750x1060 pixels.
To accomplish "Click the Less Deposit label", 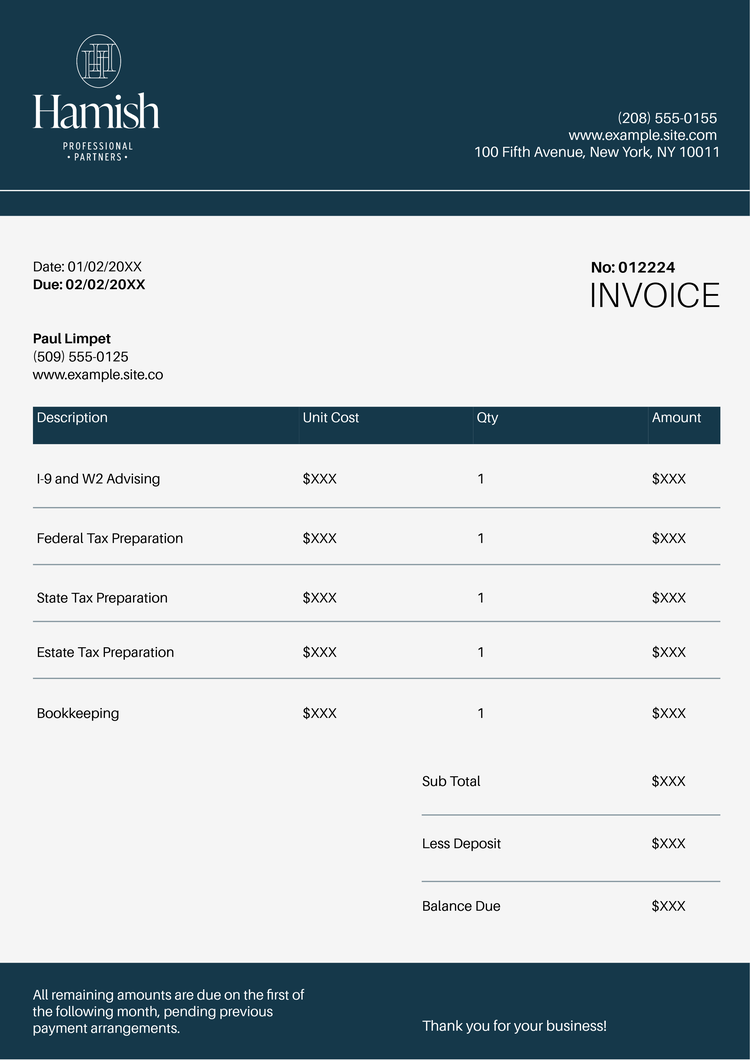I will [x=461, y=844].
